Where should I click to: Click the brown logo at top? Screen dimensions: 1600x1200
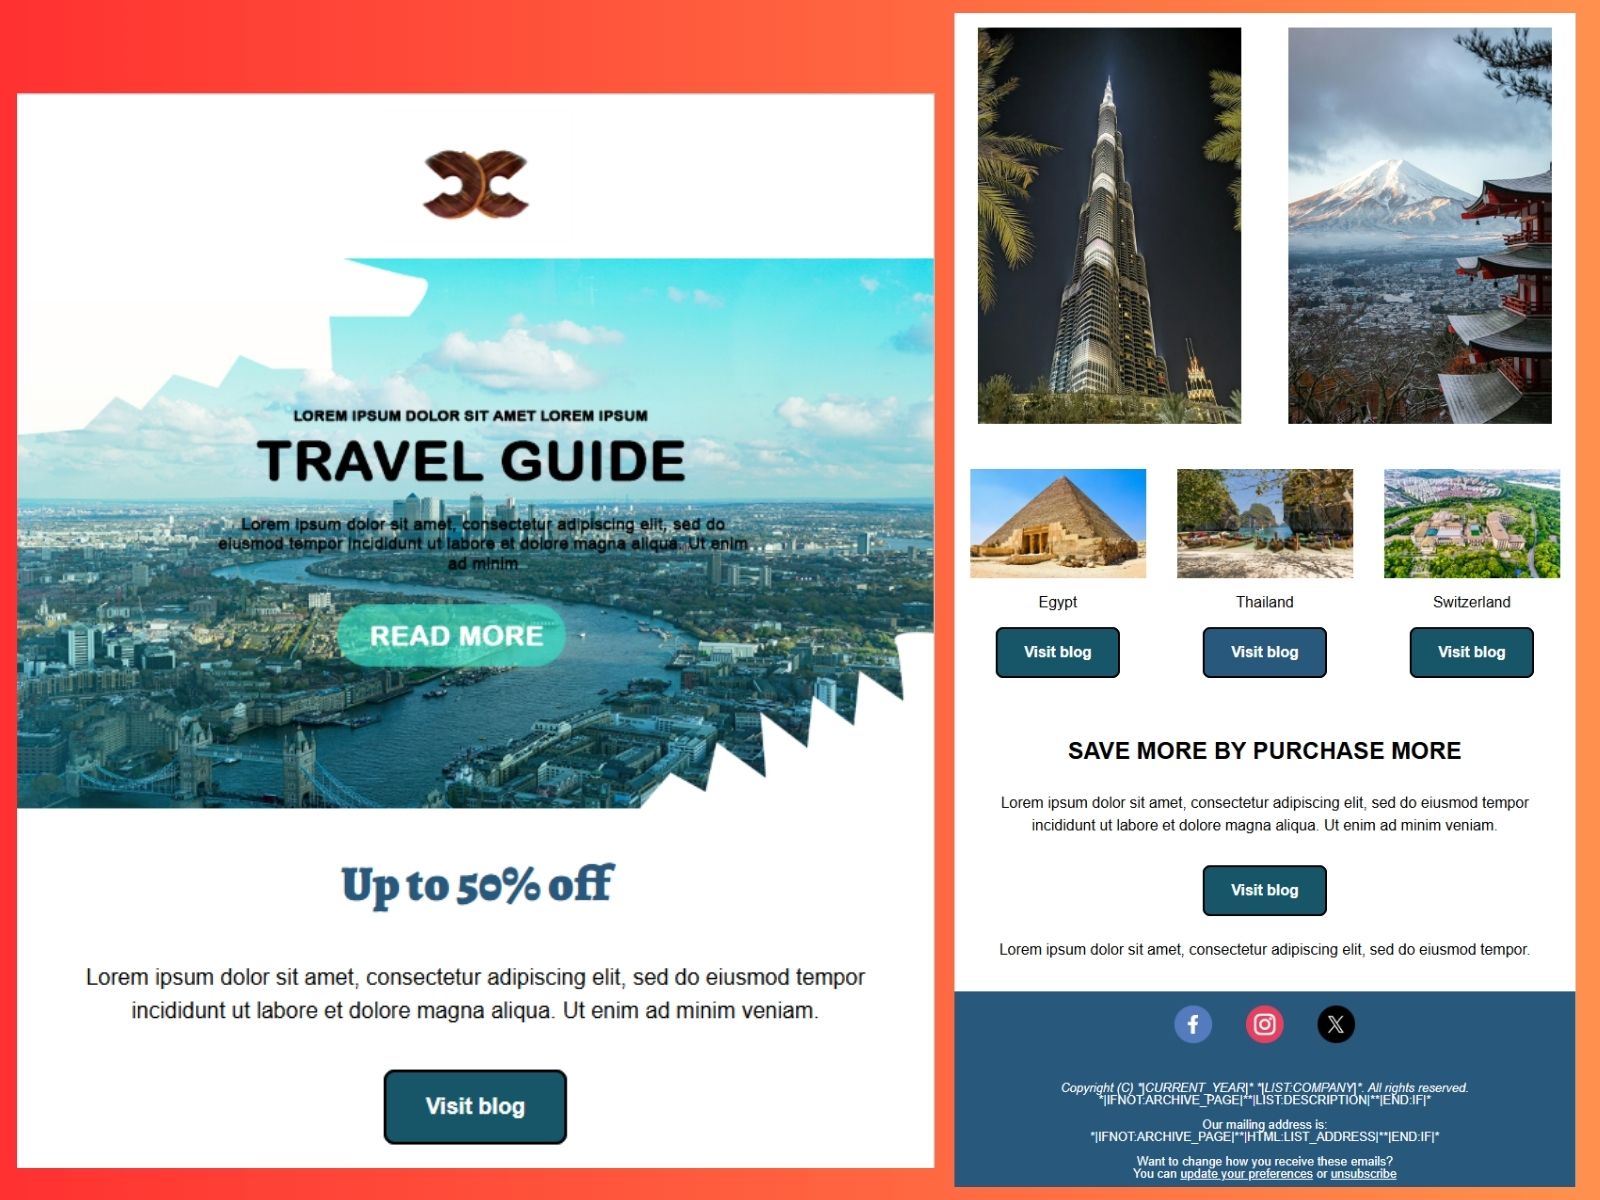coord(476,184)
